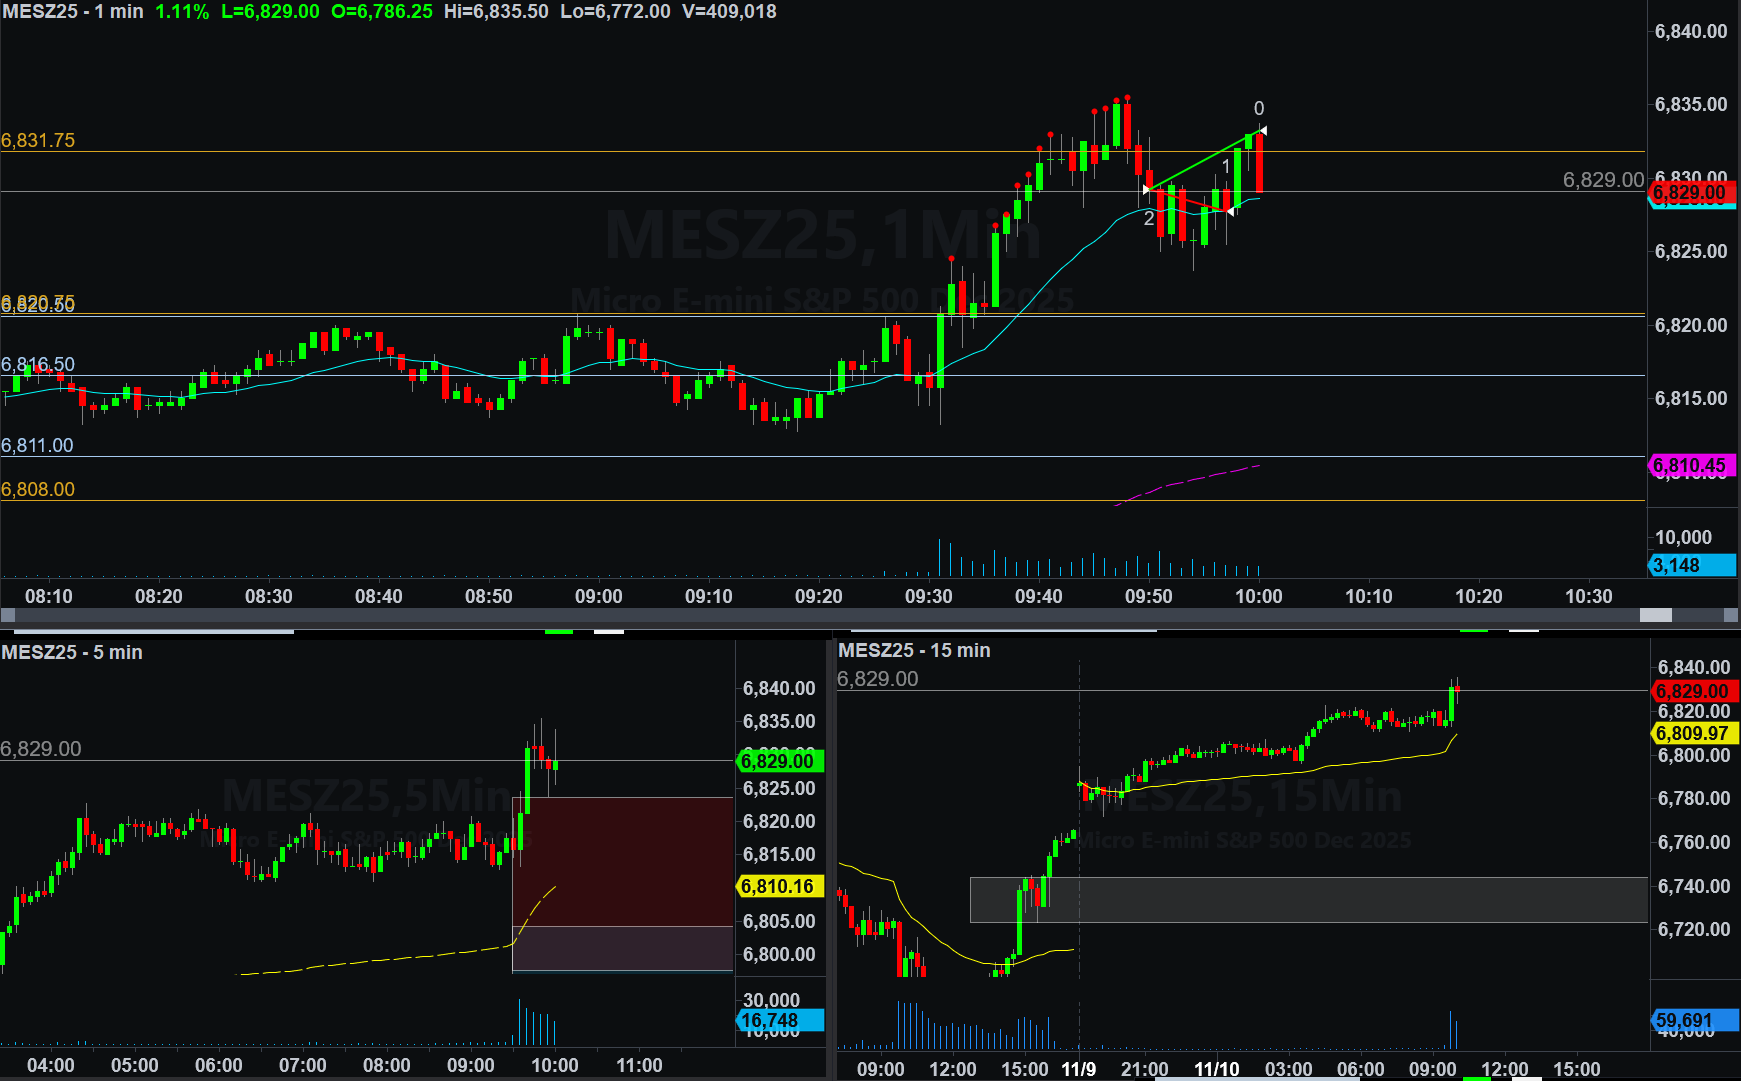Viewport: 1741px width, 1081px height.
Task: Click right scroll arrow on 1-min chart scrollbar
Action: tap(1731, 615)
